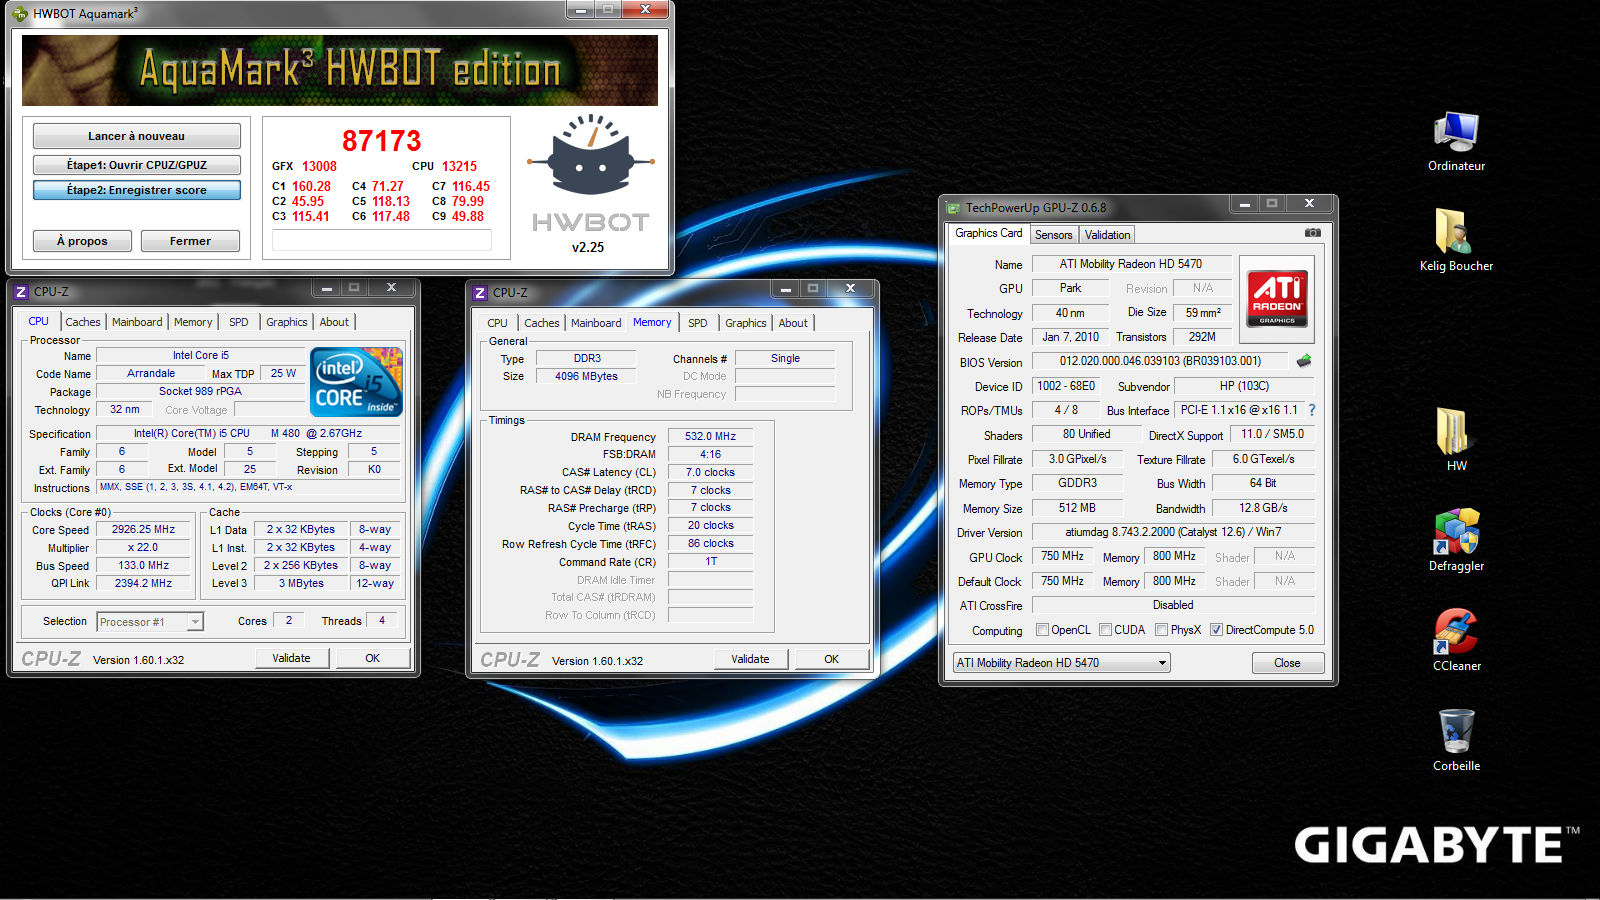1600x900 pixels.
Task: Click the HWBOT robot logo
Action: (x=590, y=157)
